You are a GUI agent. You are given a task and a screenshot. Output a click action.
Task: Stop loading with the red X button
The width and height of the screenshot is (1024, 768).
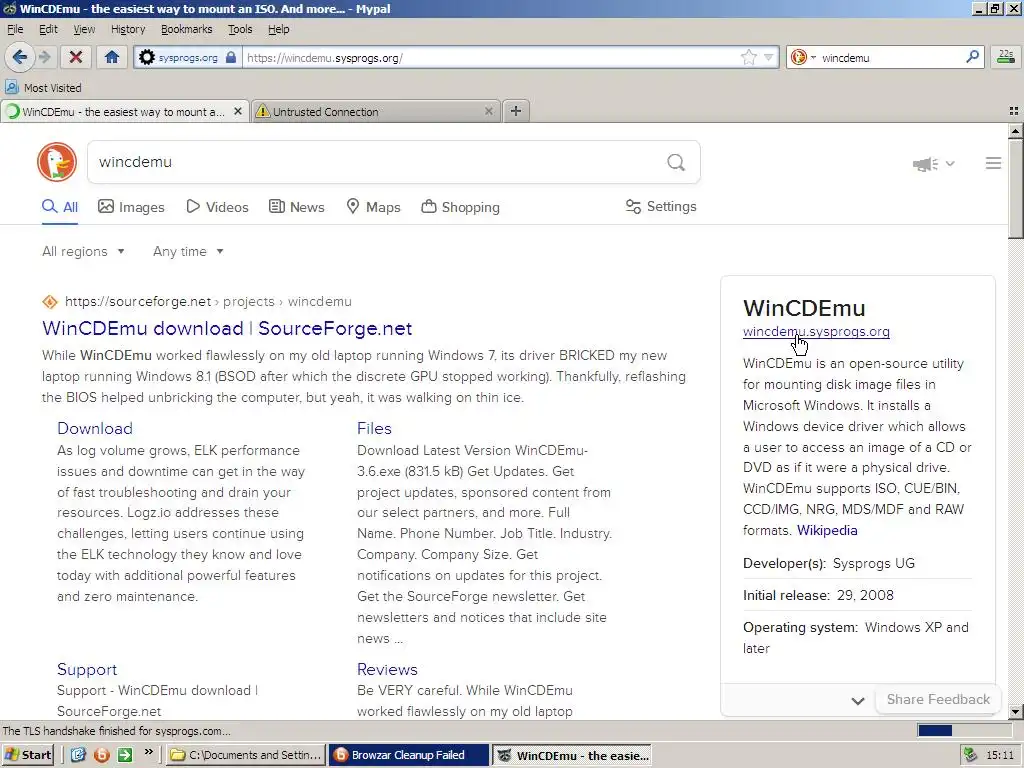[76, 57]
